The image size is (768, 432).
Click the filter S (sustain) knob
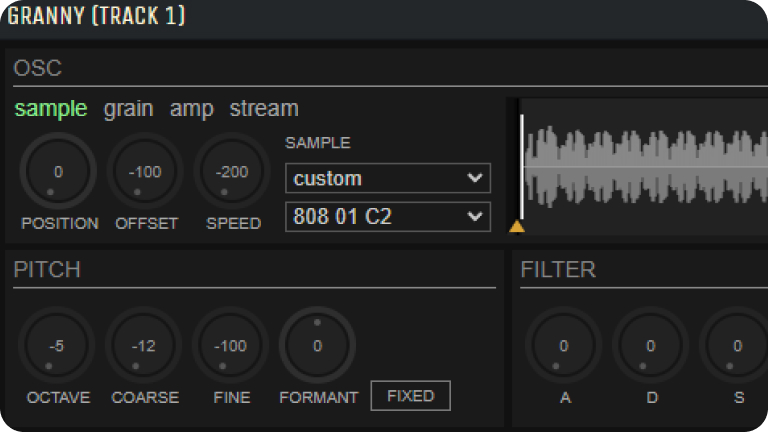click(737, 346)
